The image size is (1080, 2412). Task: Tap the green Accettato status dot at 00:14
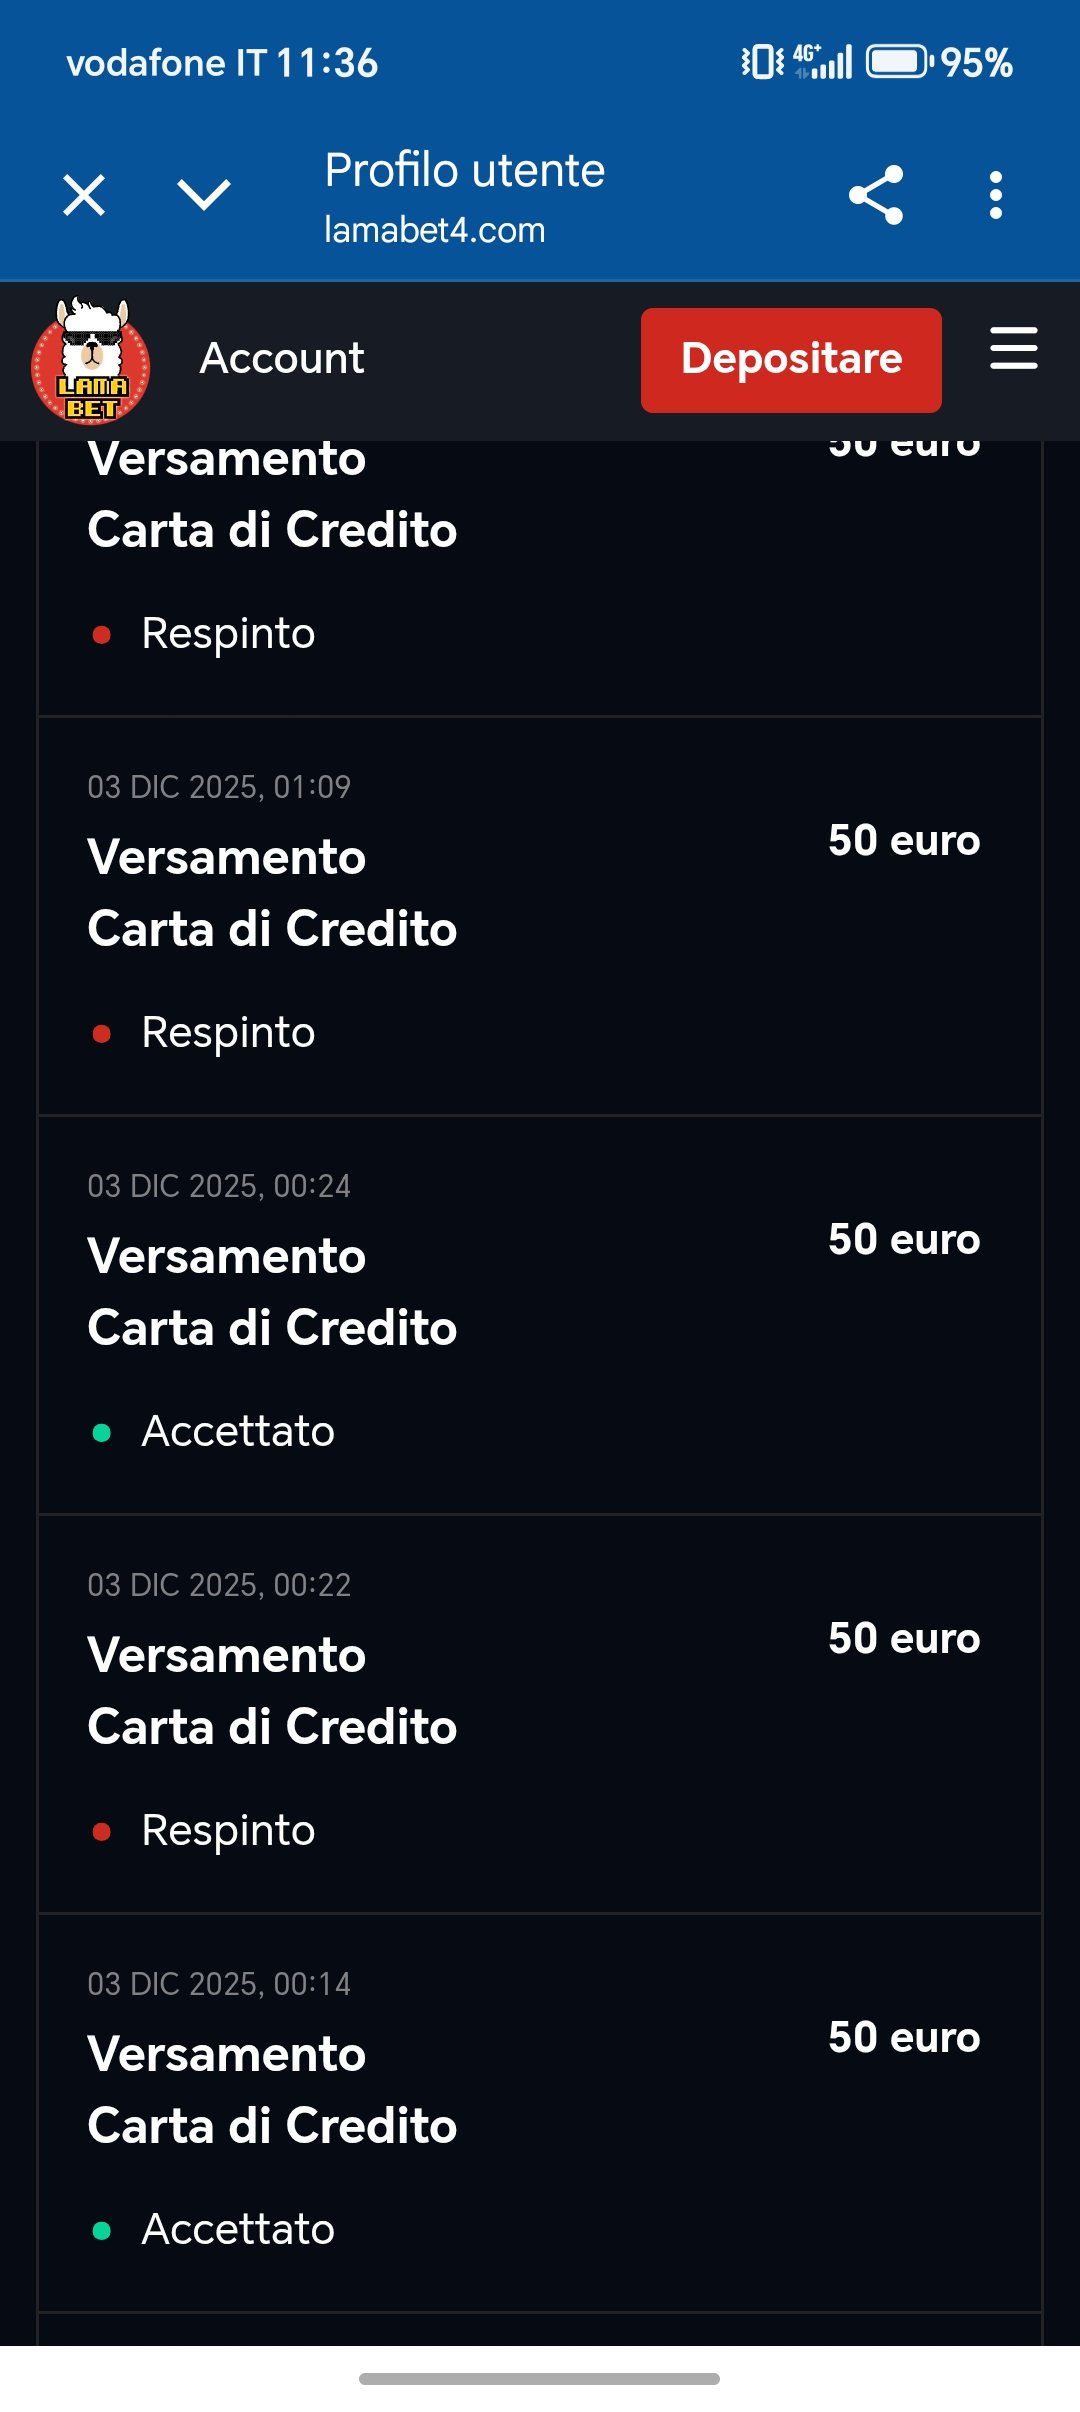click(x=101, y=2230)
